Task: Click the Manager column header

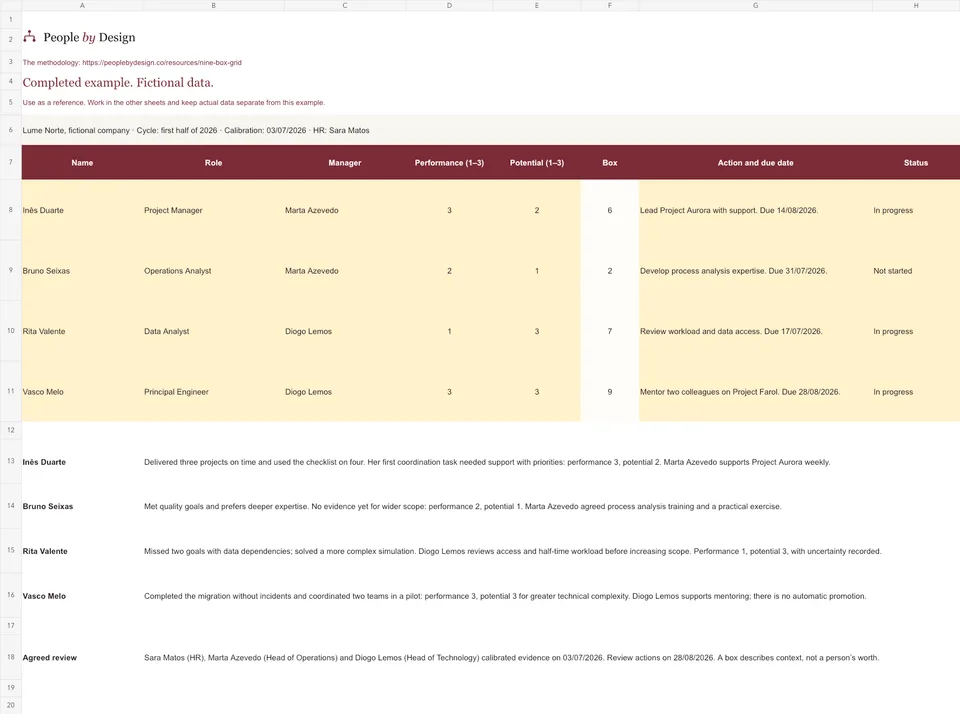Action: click(x=345, y=163)
